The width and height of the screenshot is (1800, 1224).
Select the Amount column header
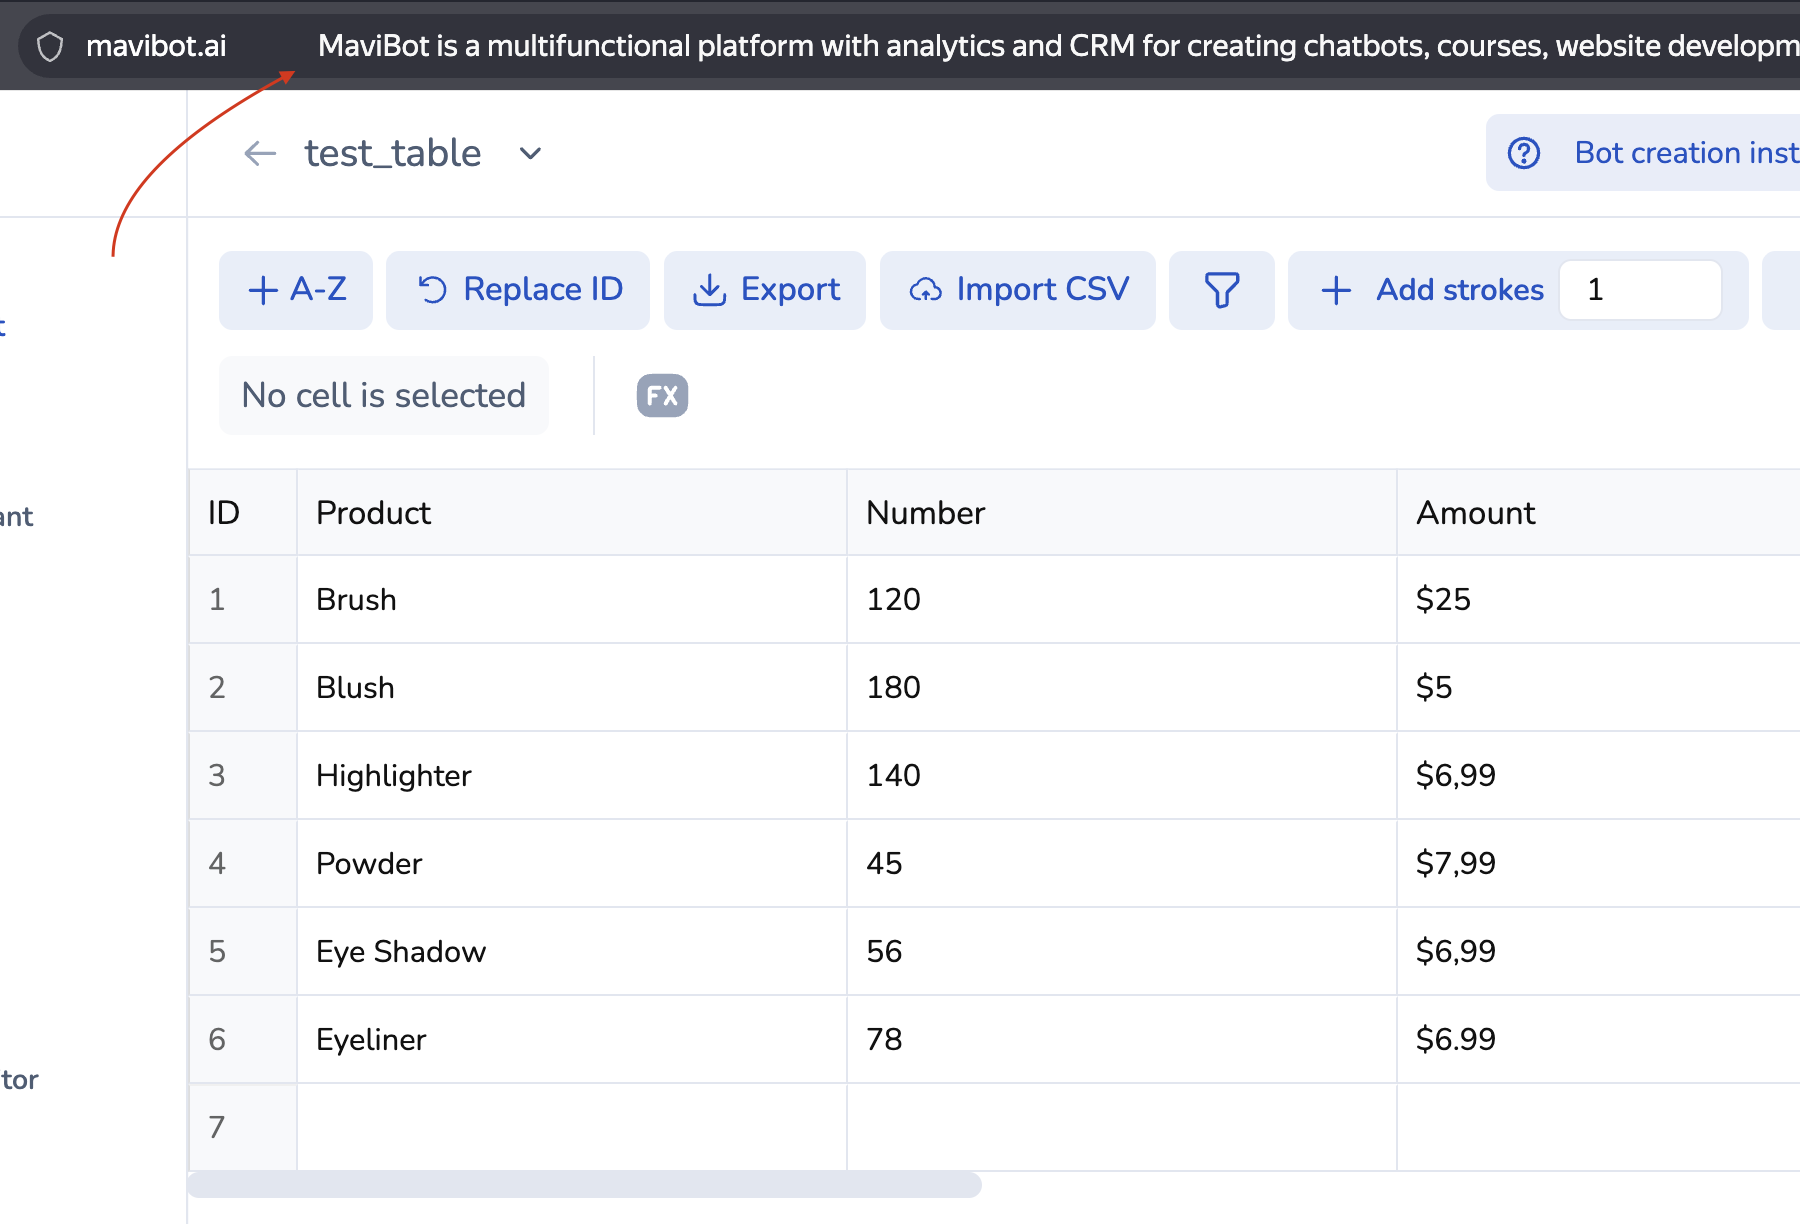(1598, 513)
